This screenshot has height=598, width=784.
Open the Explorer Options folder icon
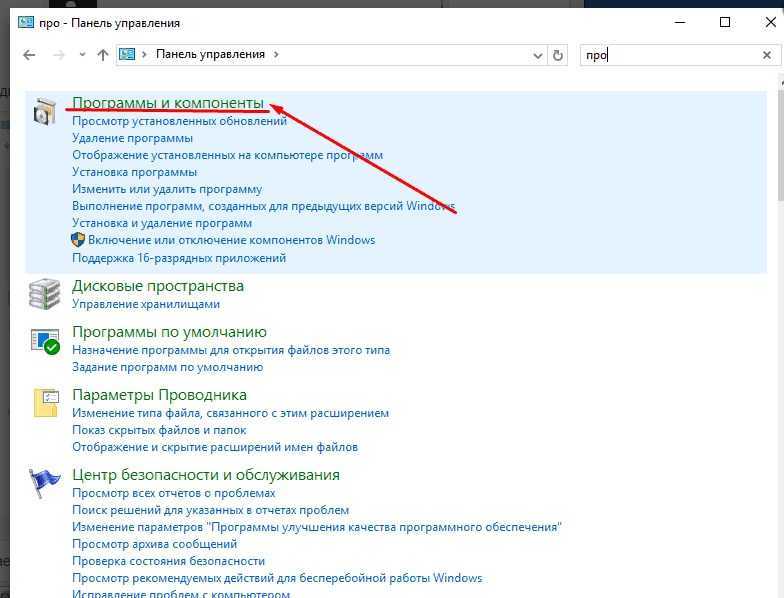[x=46, y=402]
